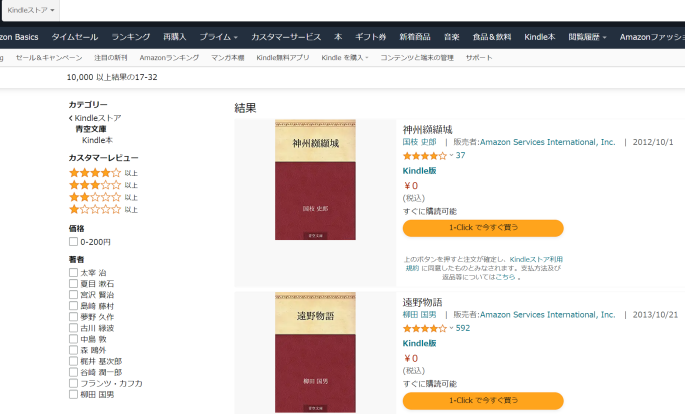
Task: Open コンテンツと端末の管理 tab
Action: tap(417, 58)
